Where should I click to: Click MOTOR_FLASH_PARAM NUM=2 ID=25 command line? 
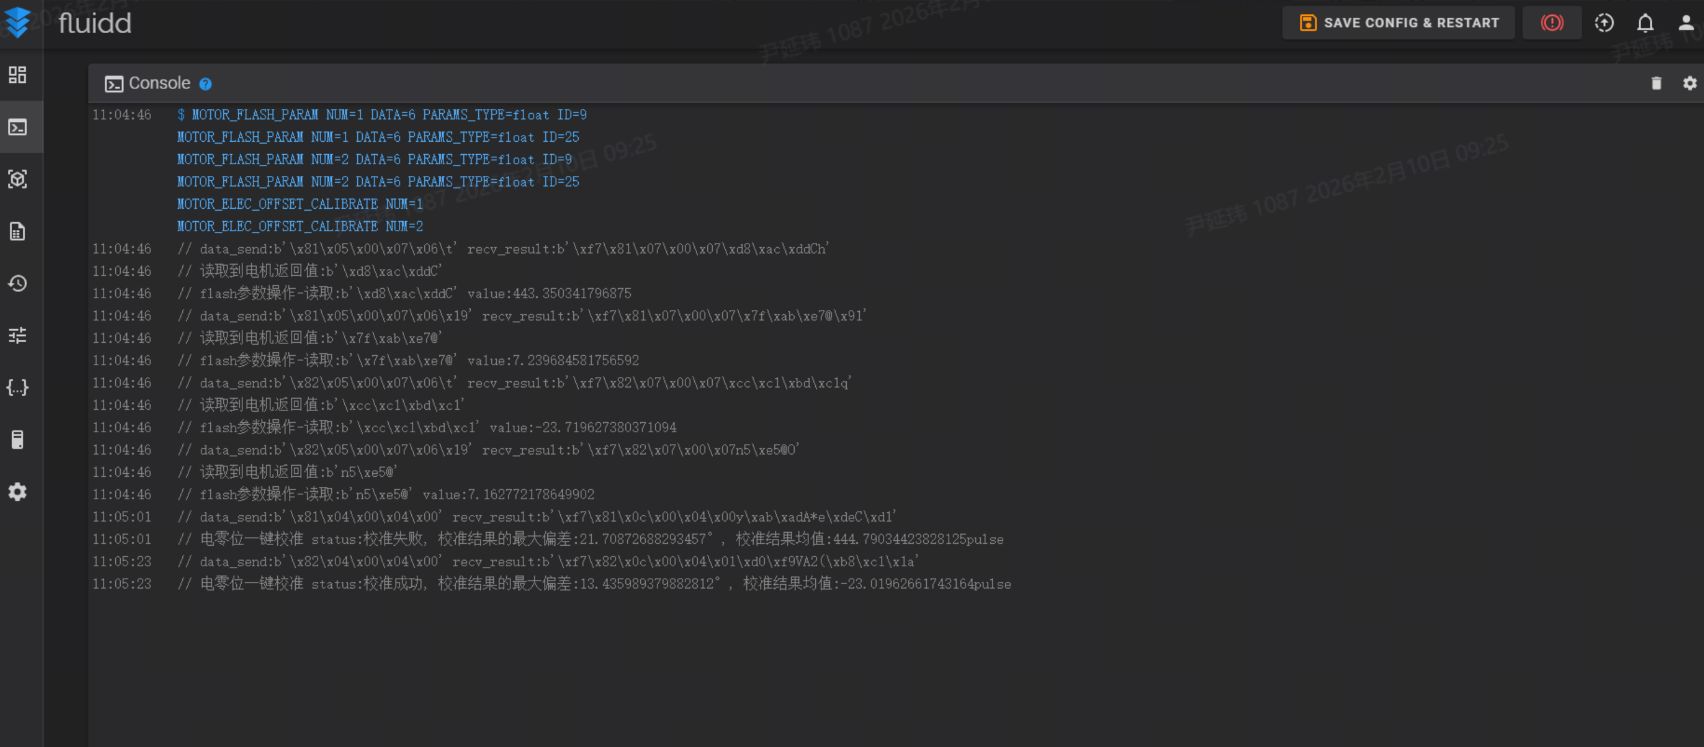pyautogui.click(x=378, y=182)
